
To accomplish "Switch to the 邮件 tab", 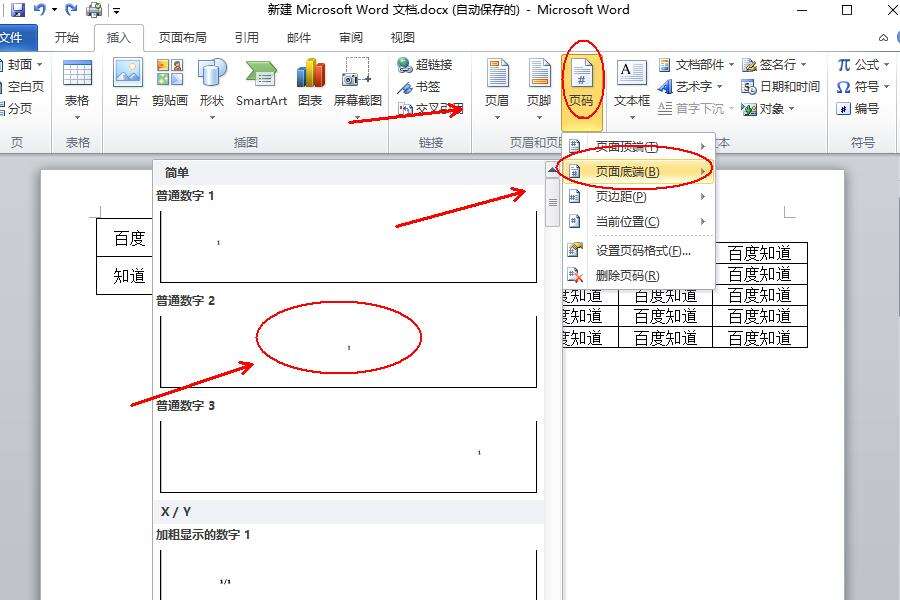I will pyautogui.click(x=299, y=38).
